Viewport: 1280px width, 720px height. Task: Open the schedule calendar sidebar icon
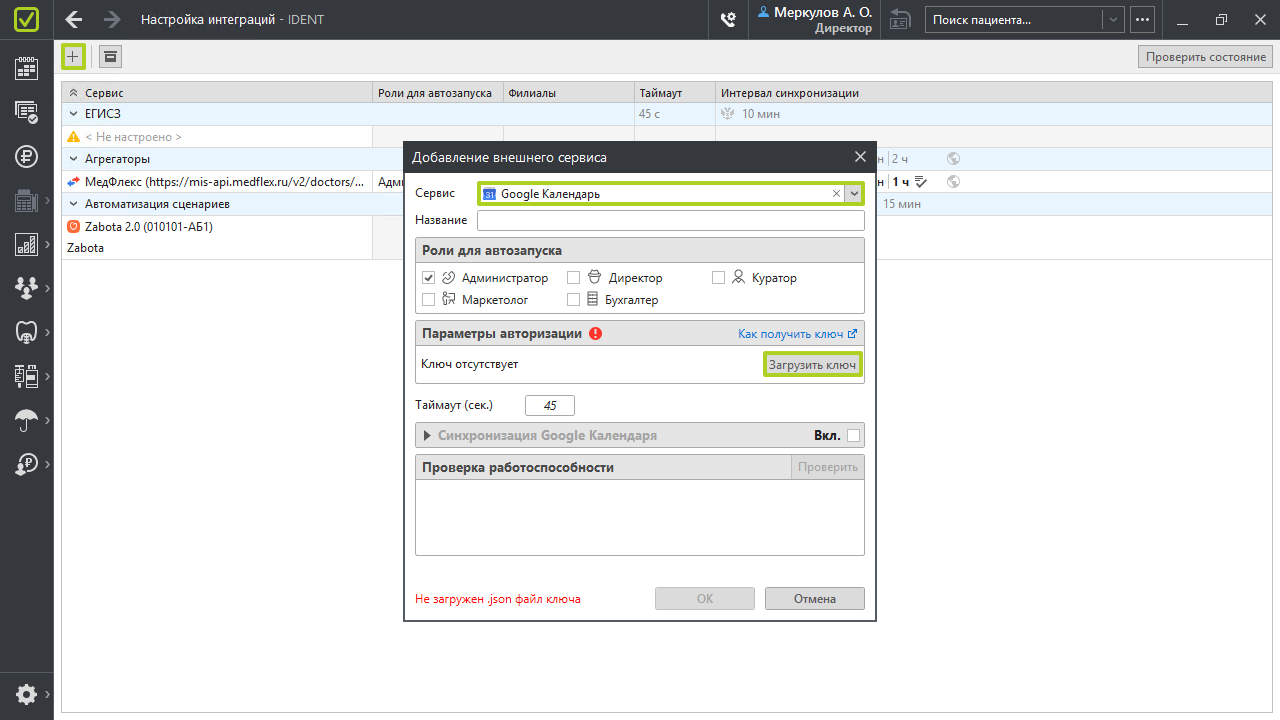(27, 68)
